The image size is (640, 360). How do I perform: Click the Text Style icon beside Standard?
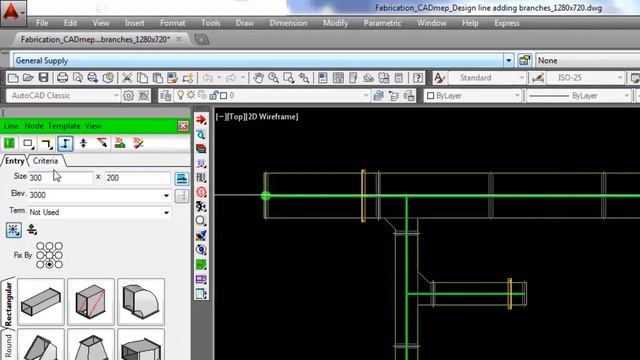pyautogui.click(x=439, y=78)
